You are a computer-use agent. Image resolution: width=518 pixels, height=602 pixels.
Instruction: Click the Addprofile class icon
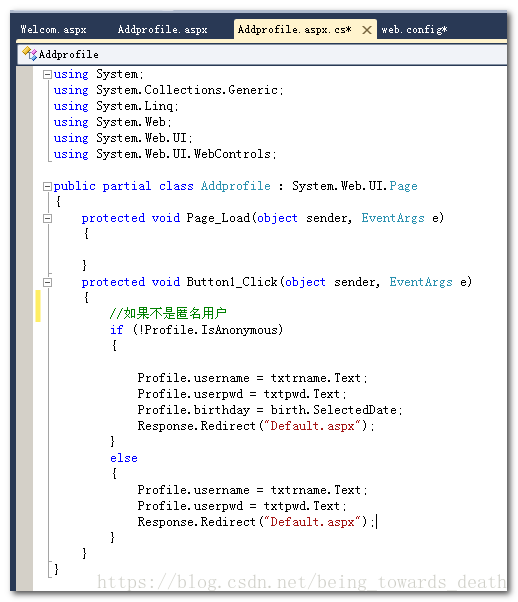point(29,54)
